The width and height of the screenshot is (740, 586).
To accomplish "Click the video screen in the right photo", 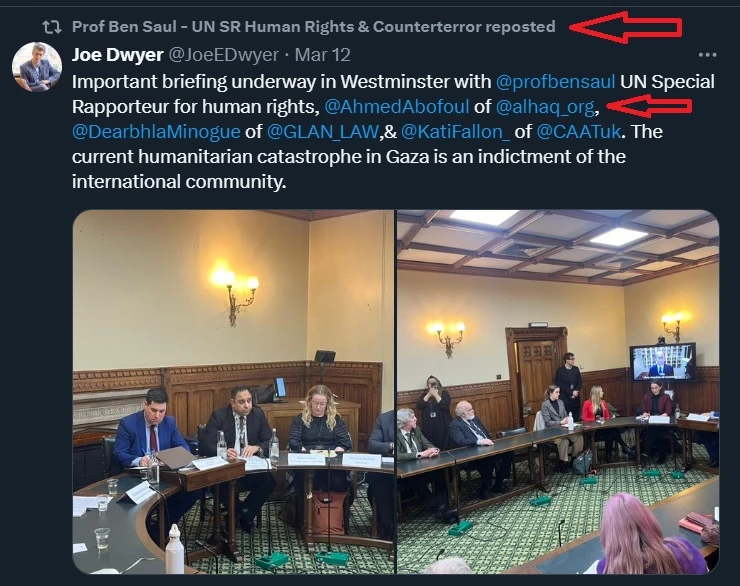I will 663,362.
